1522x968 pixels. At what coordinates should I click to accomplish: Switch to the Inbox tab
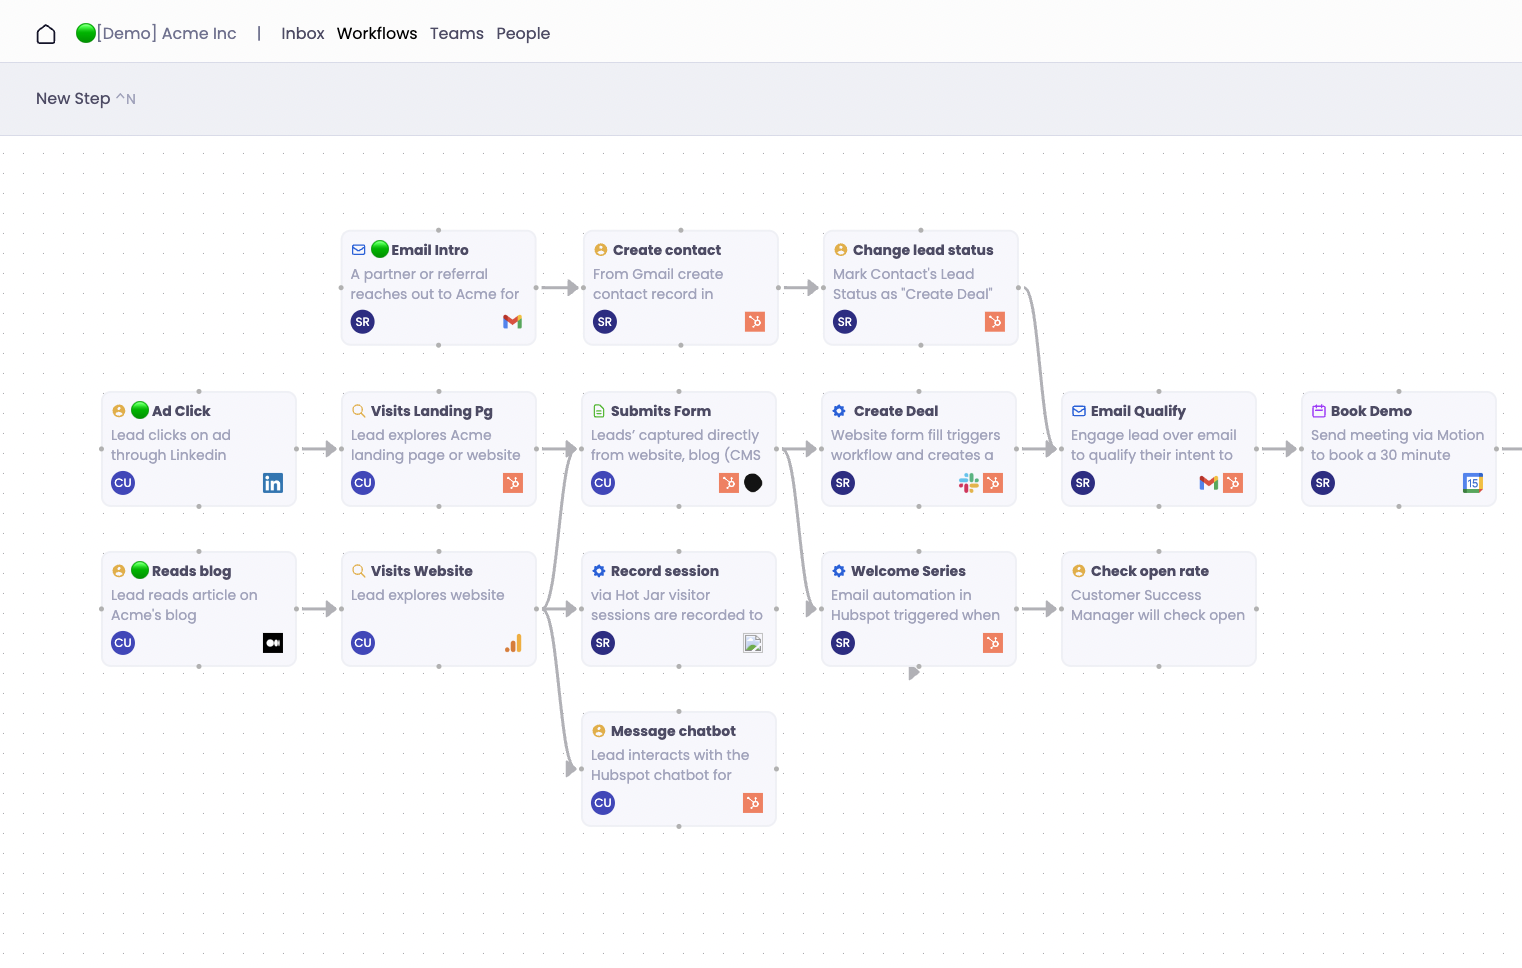pos(303,33)
